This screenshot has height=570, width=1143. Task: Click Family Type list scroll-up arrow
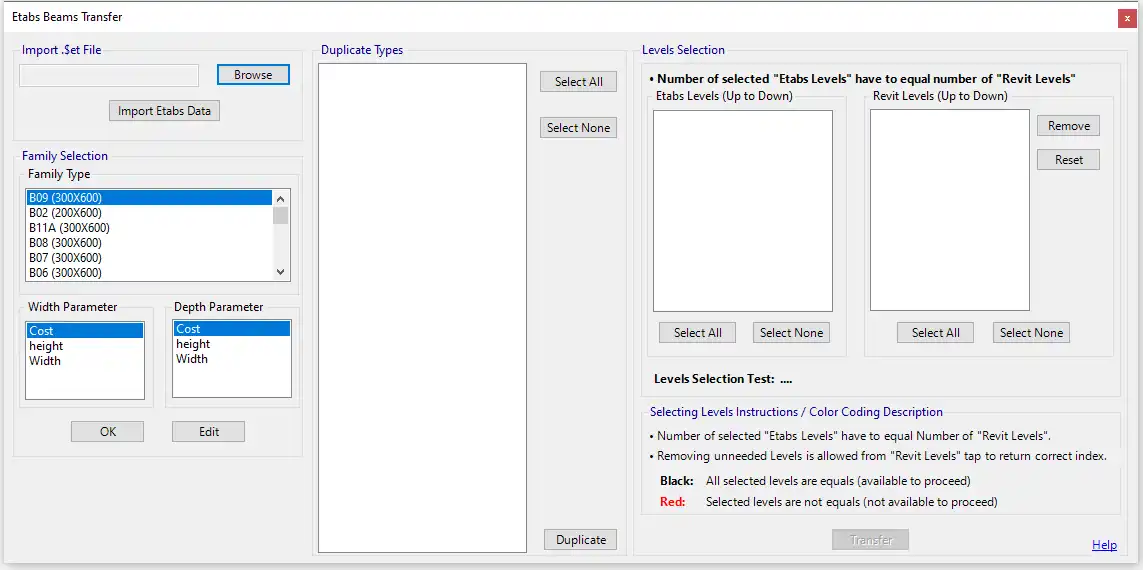(x=281, y=198)
